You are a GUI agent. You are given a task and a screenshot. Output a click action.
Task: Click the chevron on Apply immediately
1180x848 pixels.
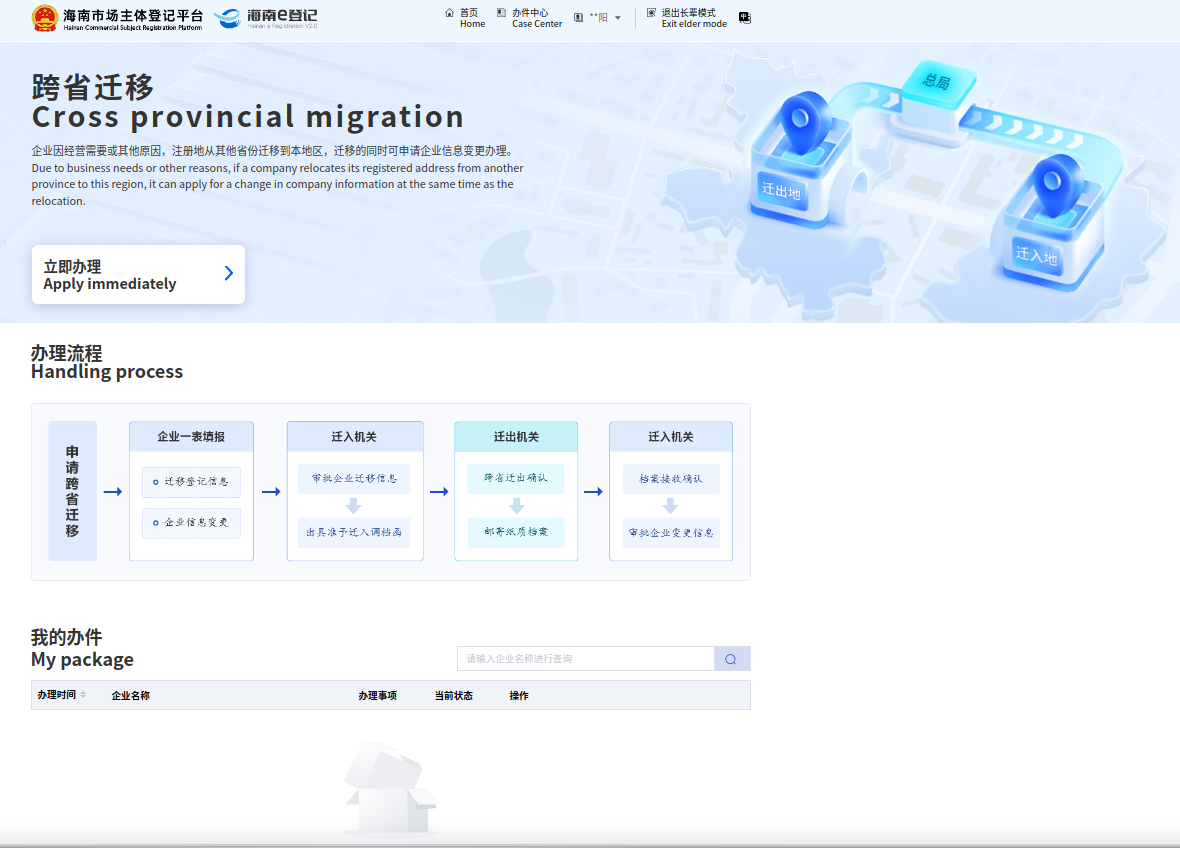pos(228,273)
